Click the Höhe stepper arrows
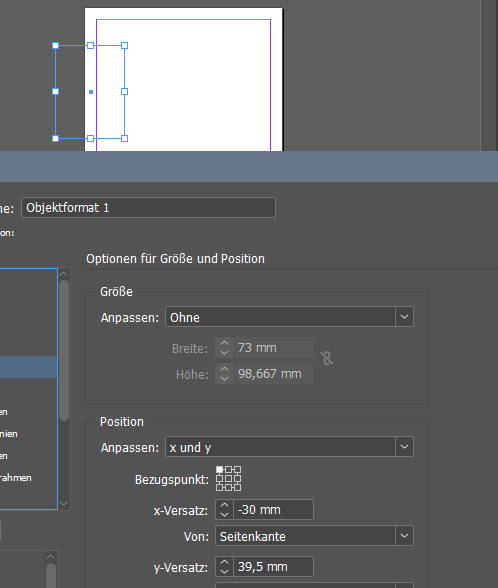Image resolution: width=498 pixels, height=588 pixels. pos(224,374)
